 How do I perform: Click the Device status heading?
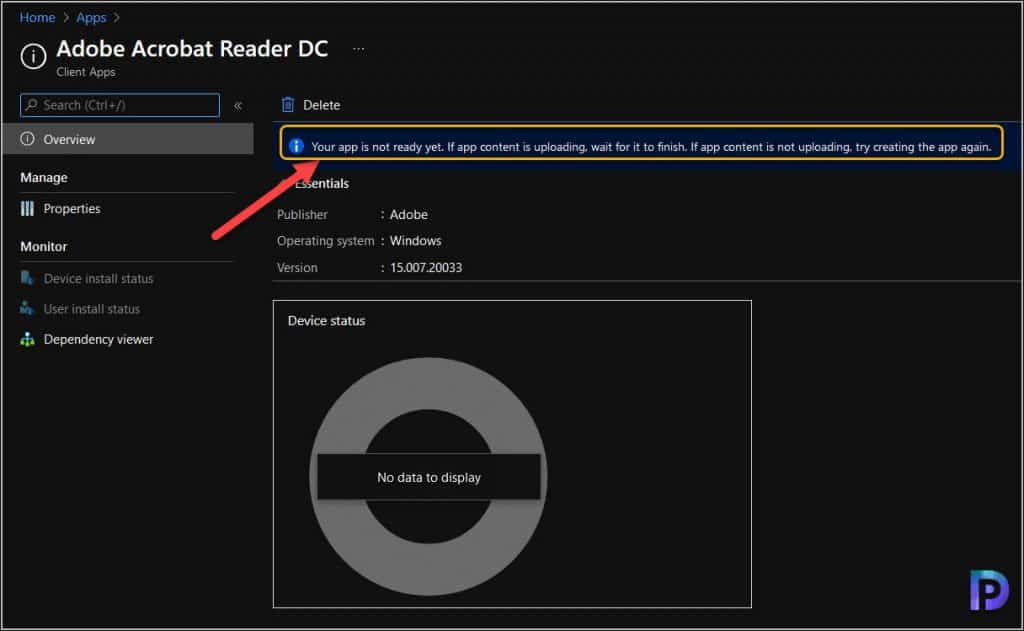click(x=327, y=321)
